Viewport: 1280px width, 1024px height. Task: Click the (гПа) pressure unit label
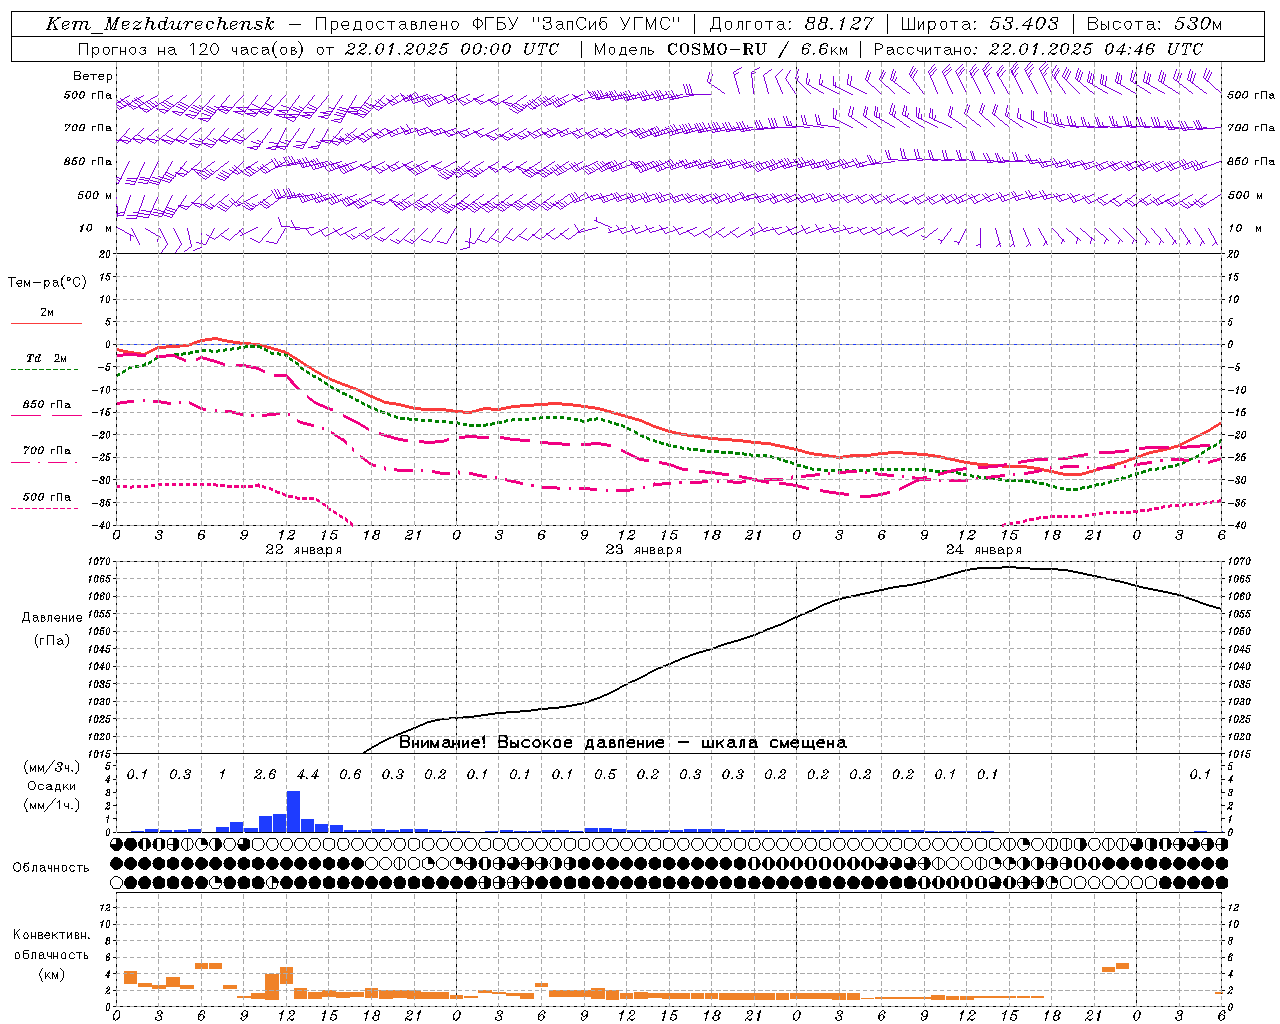52,641
